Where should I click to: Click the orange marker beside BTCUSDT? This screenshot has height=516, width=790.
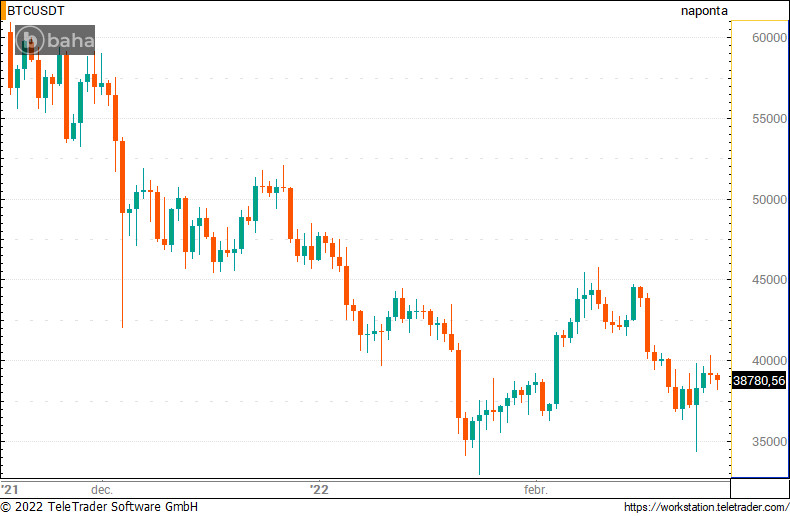click(x=3, y=11)
